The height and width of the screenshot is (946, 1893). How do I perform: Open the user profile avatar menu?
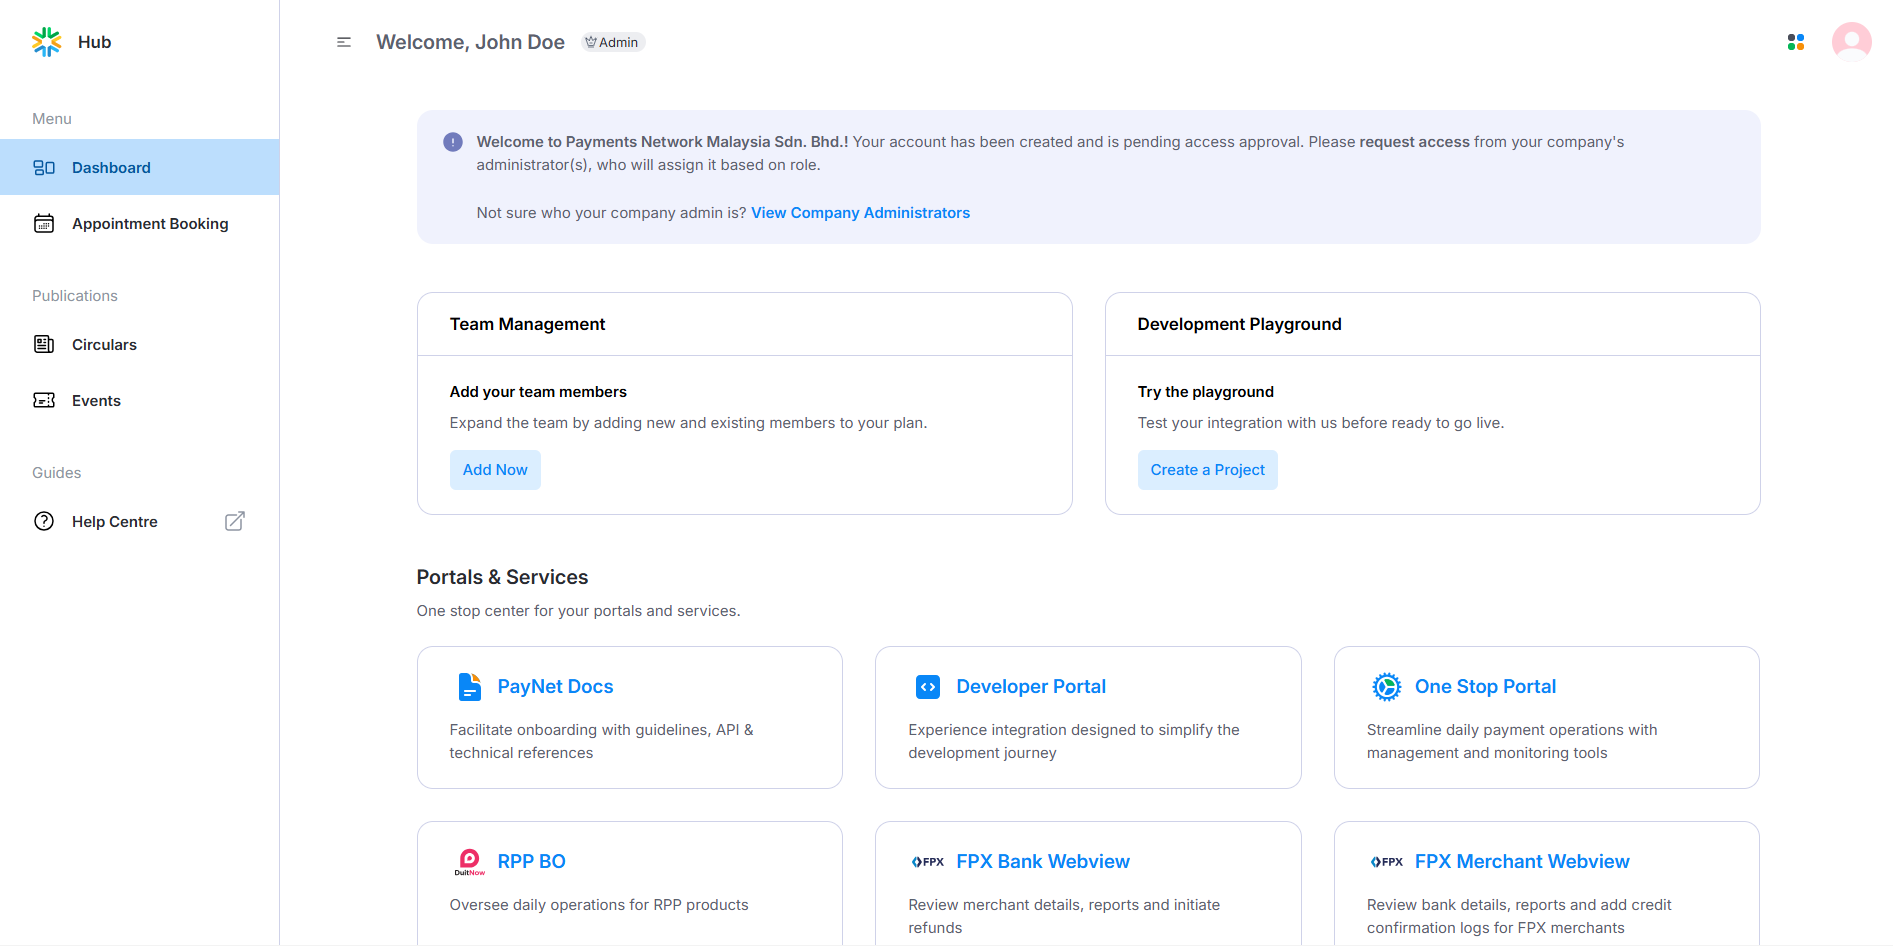point(1851,42)
